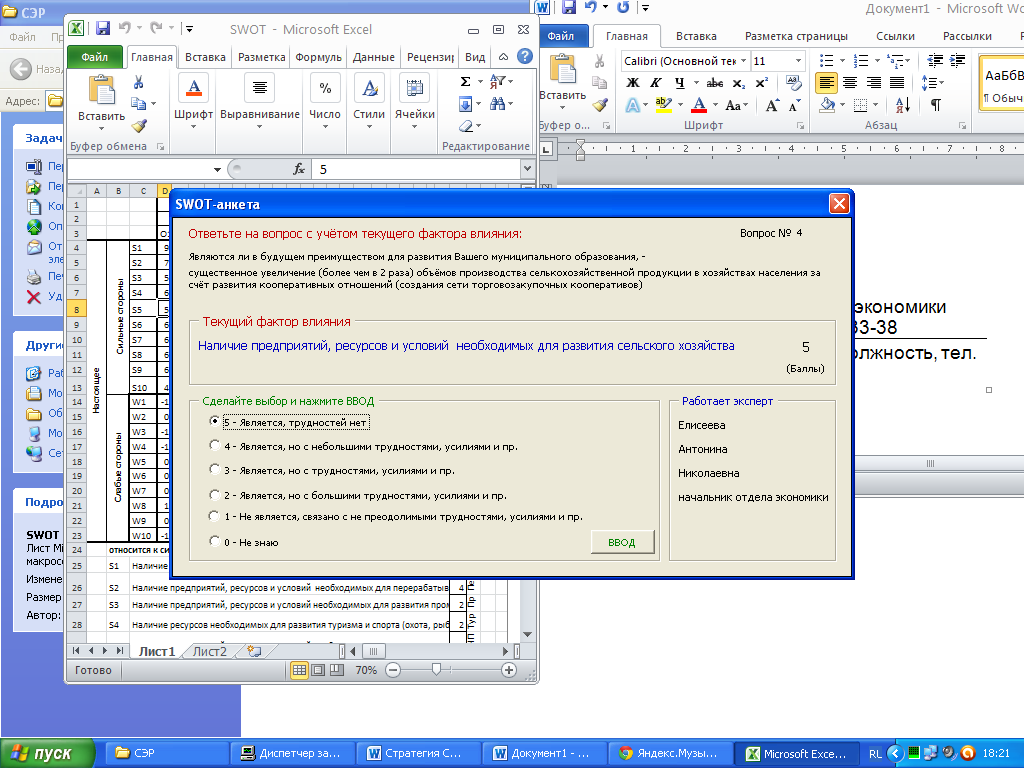Open the Calibri font name dropdown in Word
Image resolution: width=1024 pixels, height=768 pixels.
point(743,61)
